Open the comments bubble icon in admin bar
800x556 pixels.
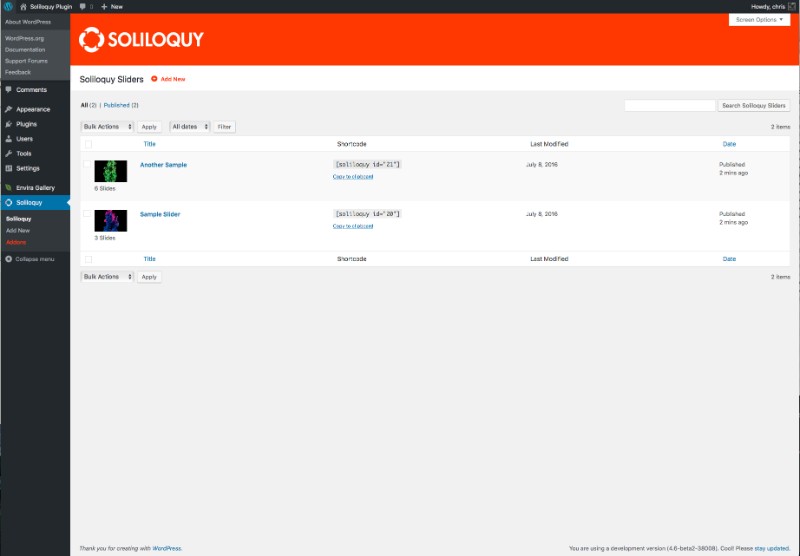click(x=83, y=7)
